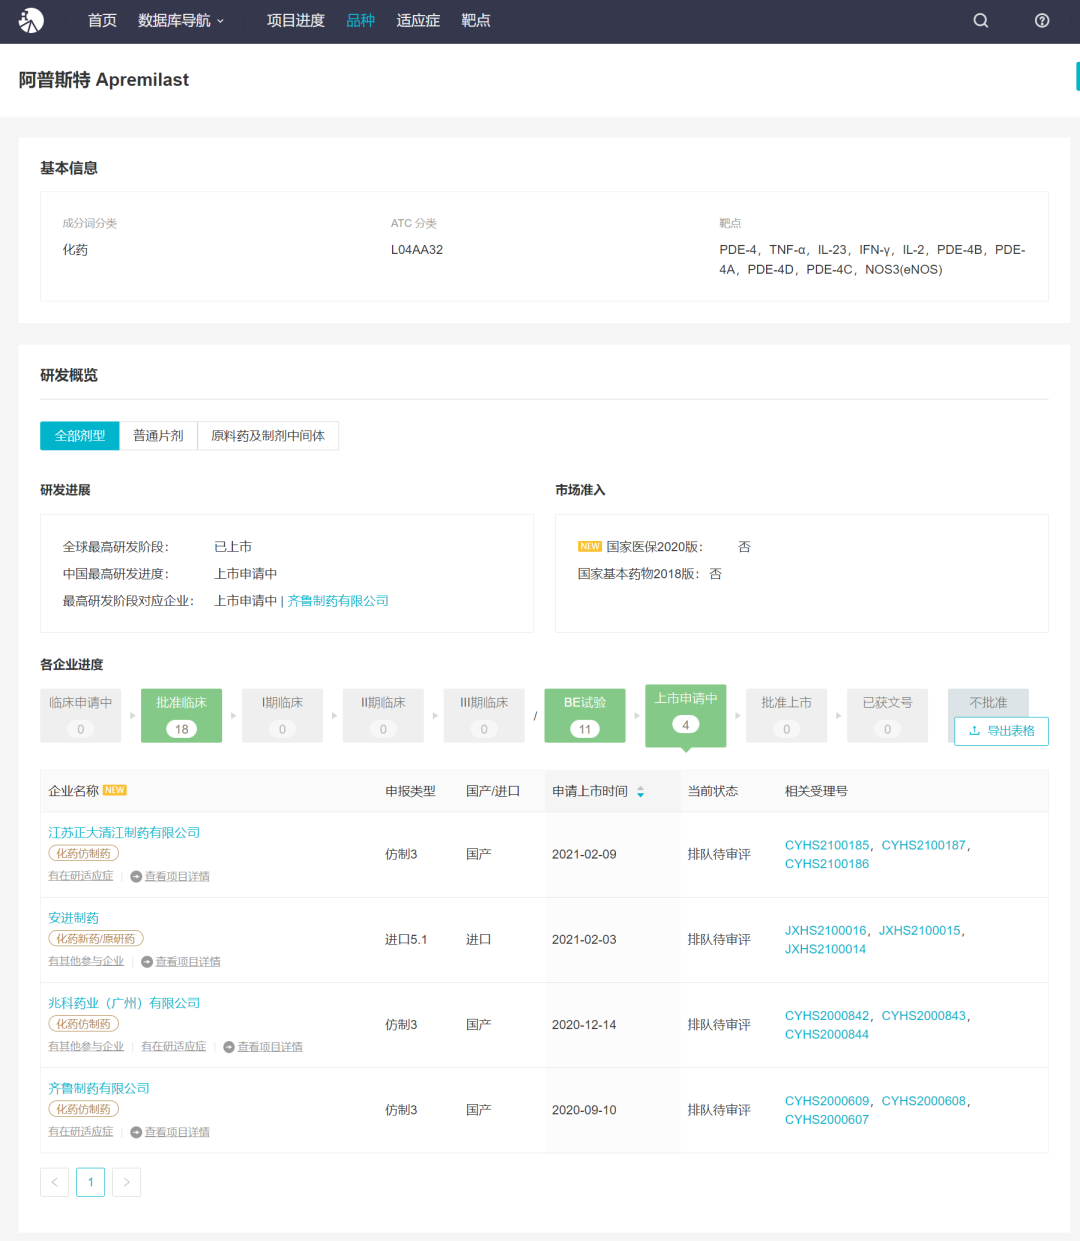This screenshot has width=1080, height=1241.
Task: Open 兆科药业（广州）有限公司 company link
Action: point(124,1003)
